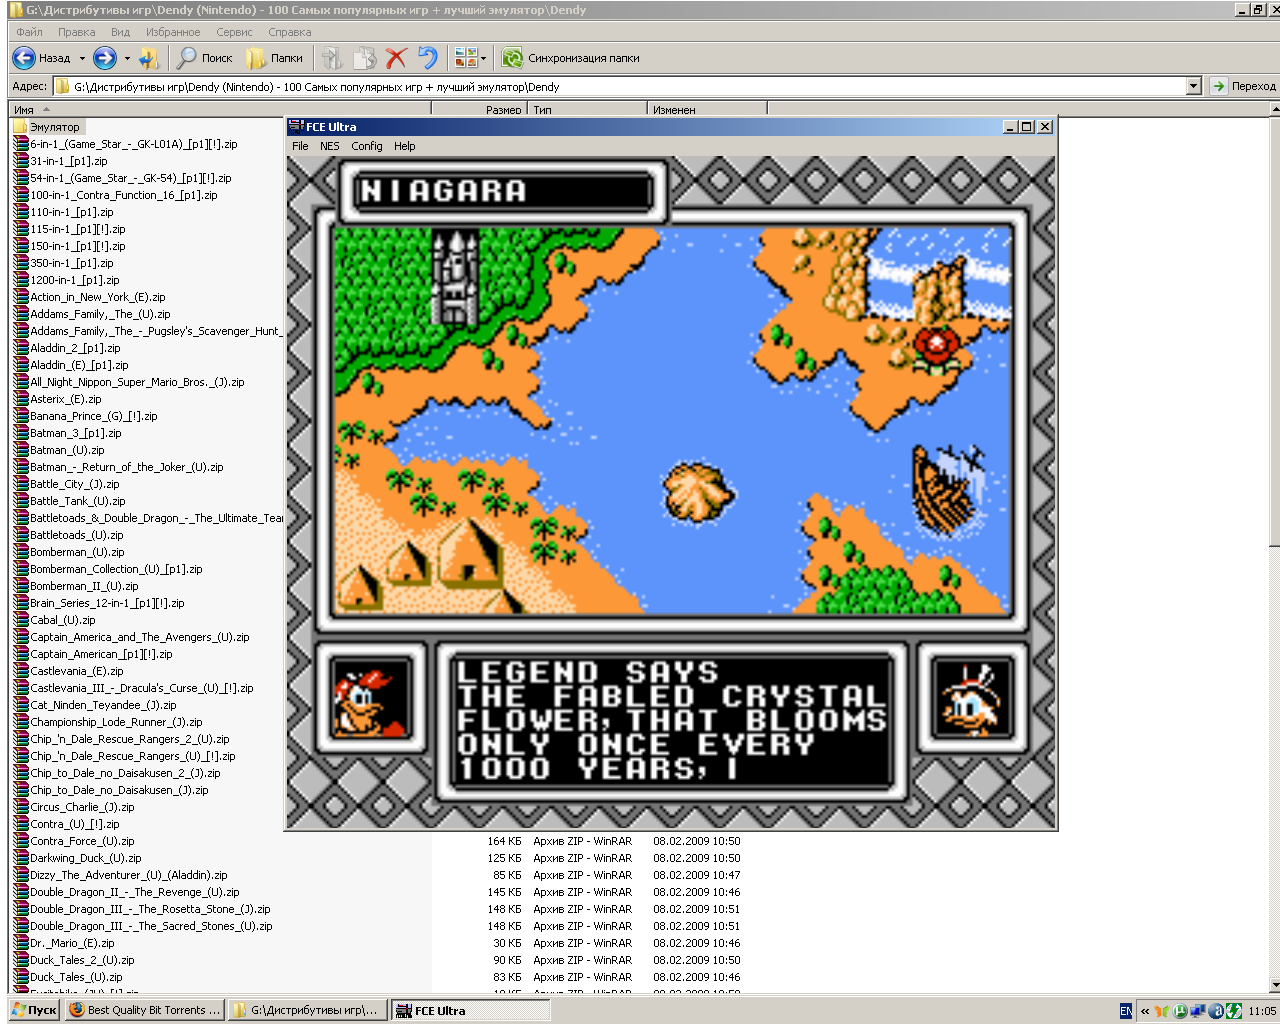This screenshot has width=1280, height=1024.
Task: Select file Duck_Tales_2_(U).zip by name
Action: click(82, 960)
